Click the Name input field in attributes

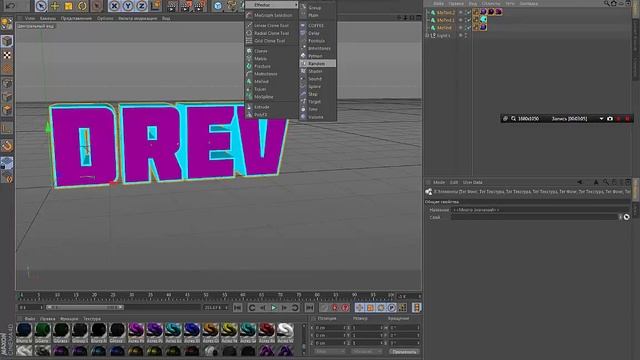(x=540, y=210)
